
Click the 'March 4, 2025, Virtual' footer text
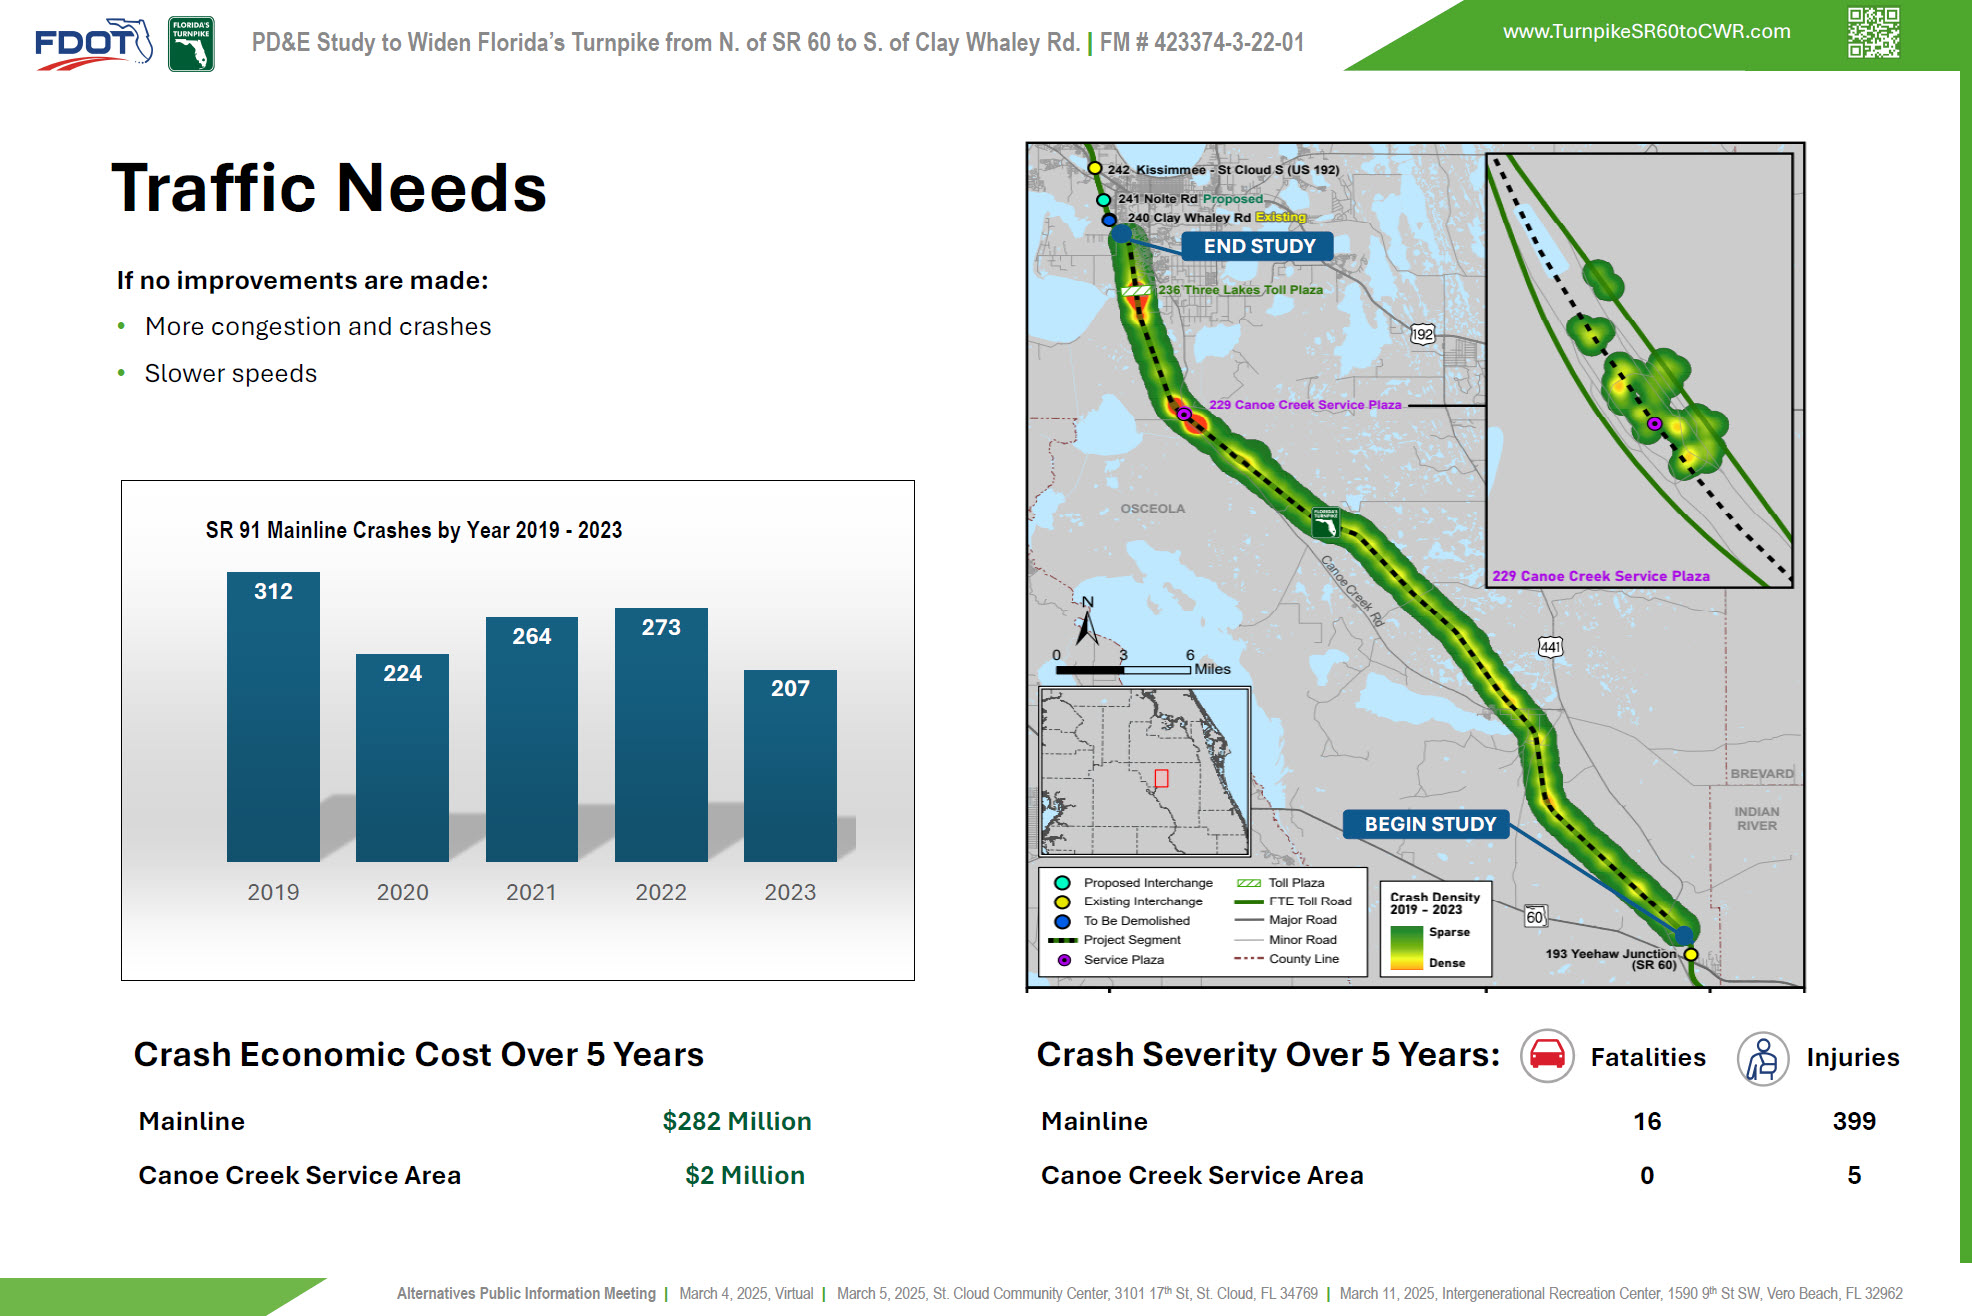[746, 1293]
